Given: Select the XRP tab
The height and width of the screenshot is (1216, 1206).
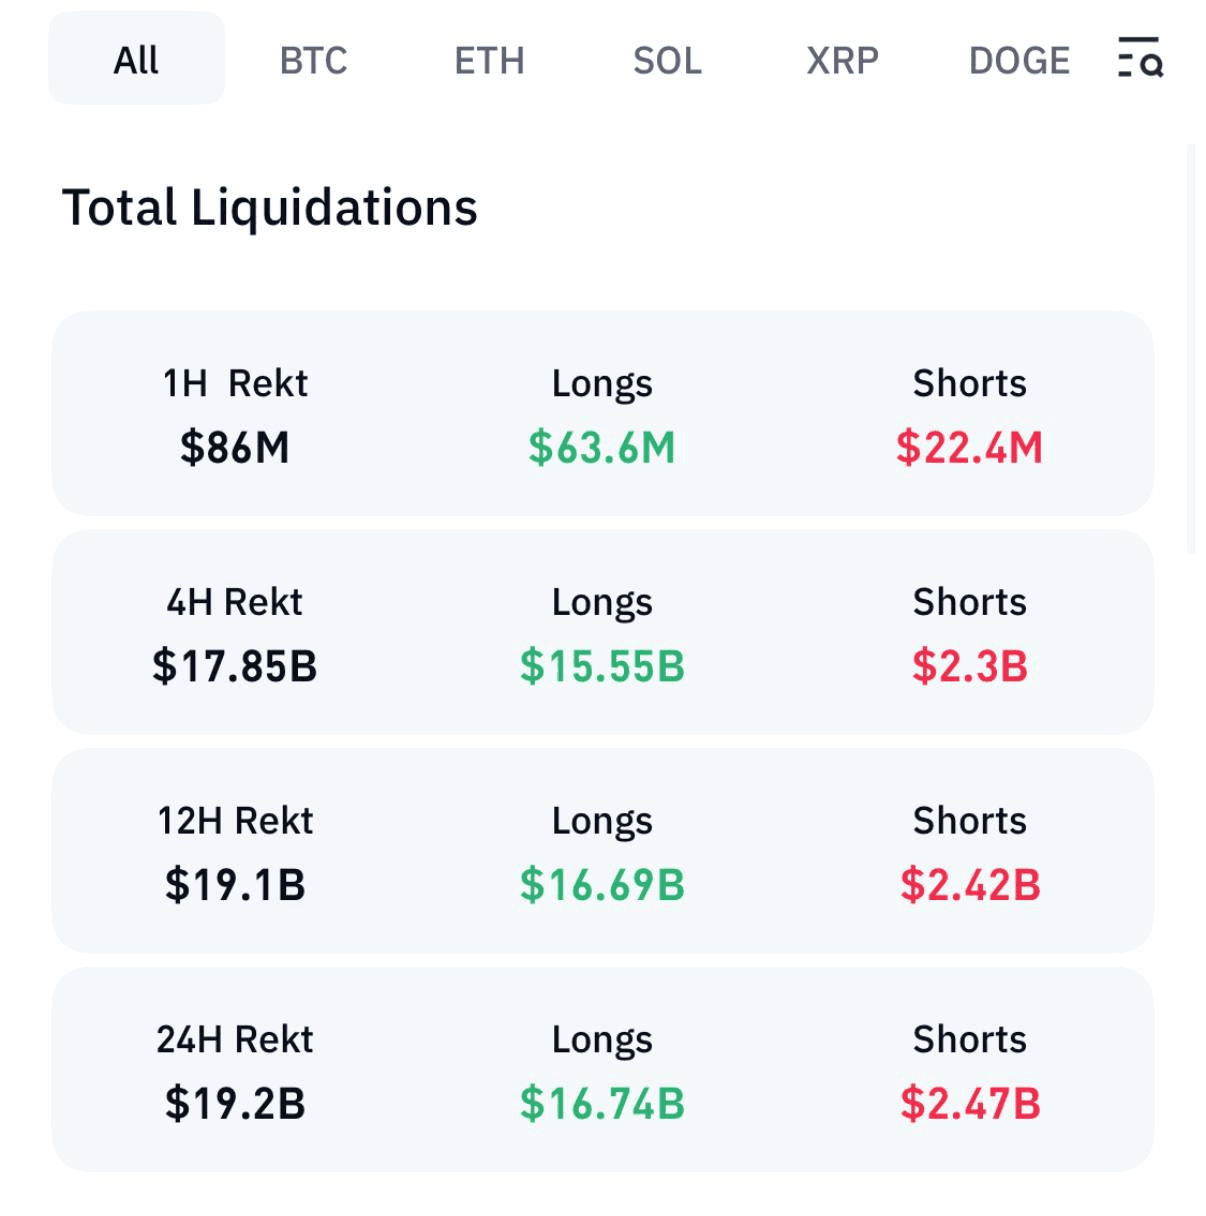Looking at the screenshot, I should point(842,61).
